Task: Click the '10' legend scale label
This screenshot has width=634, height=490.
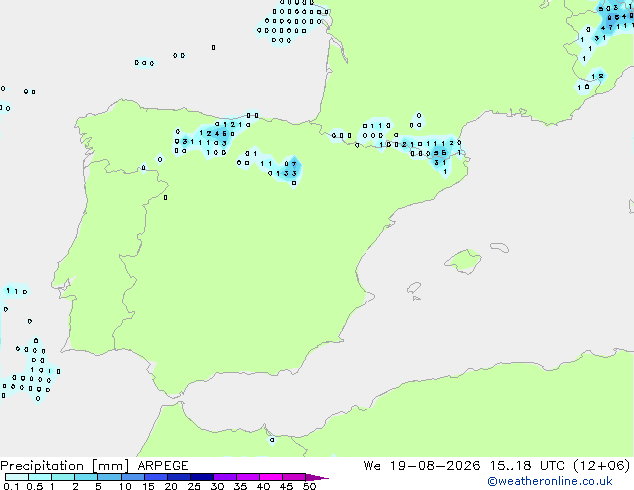Action: point(125,486)
